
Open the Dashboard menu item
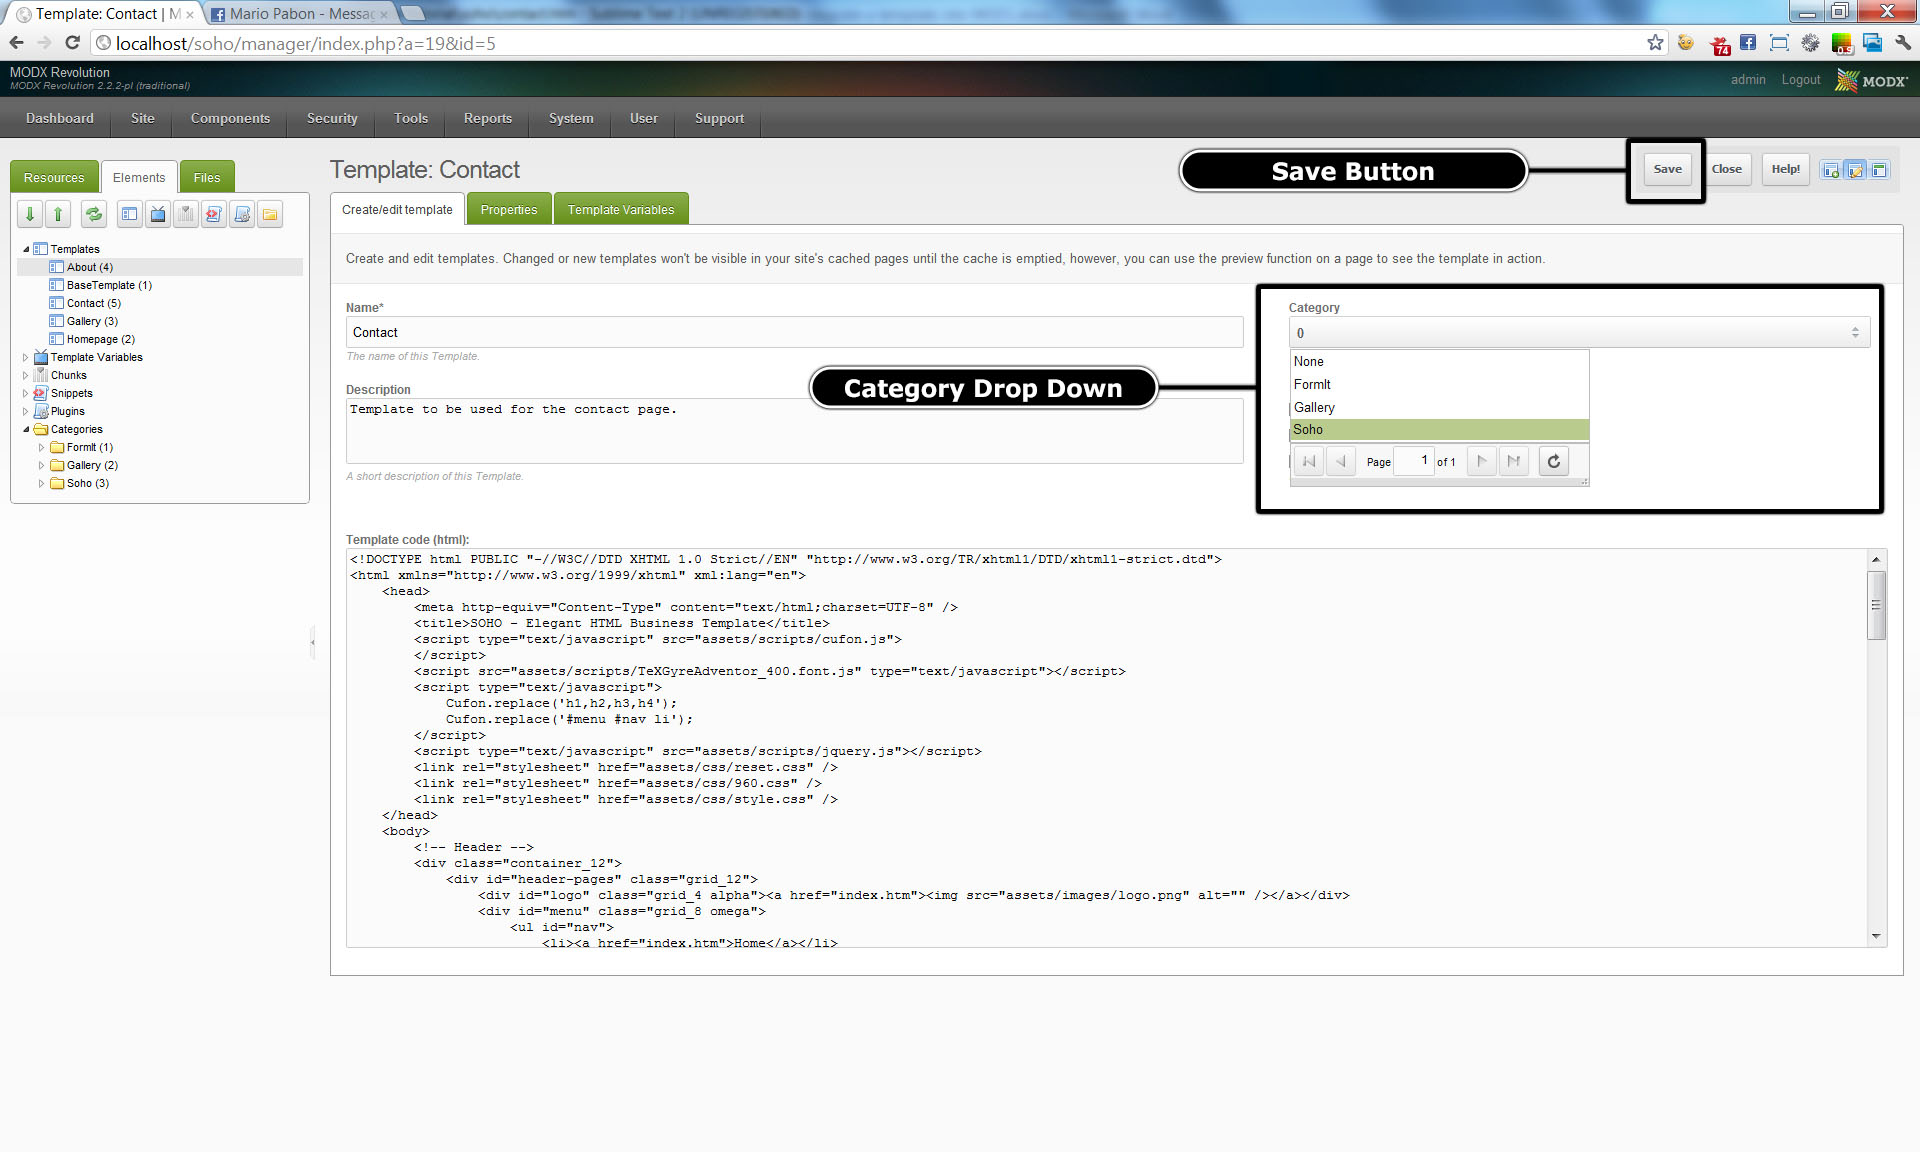tap(60, 118)
